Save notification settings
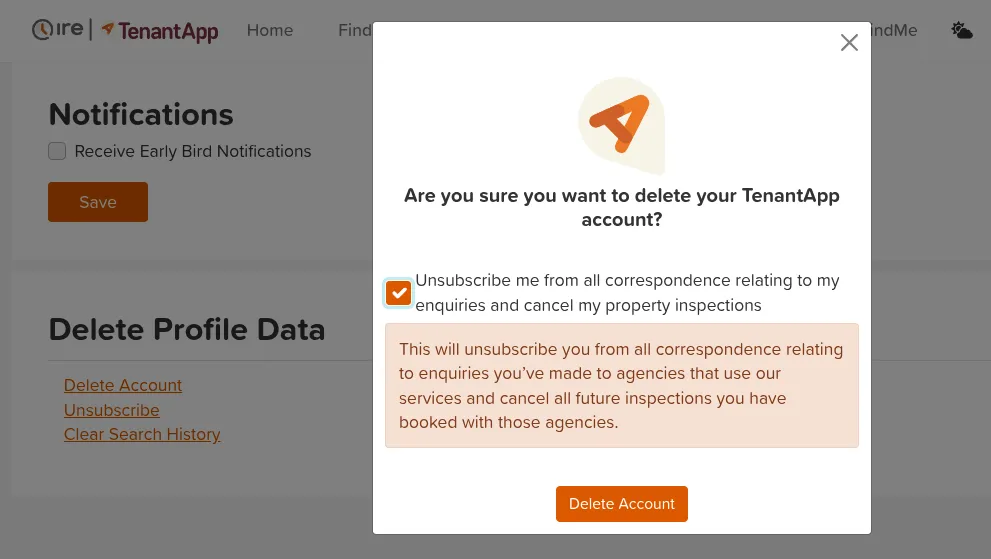The width and height of the screenshot is (991, 559). coord(98,202)
